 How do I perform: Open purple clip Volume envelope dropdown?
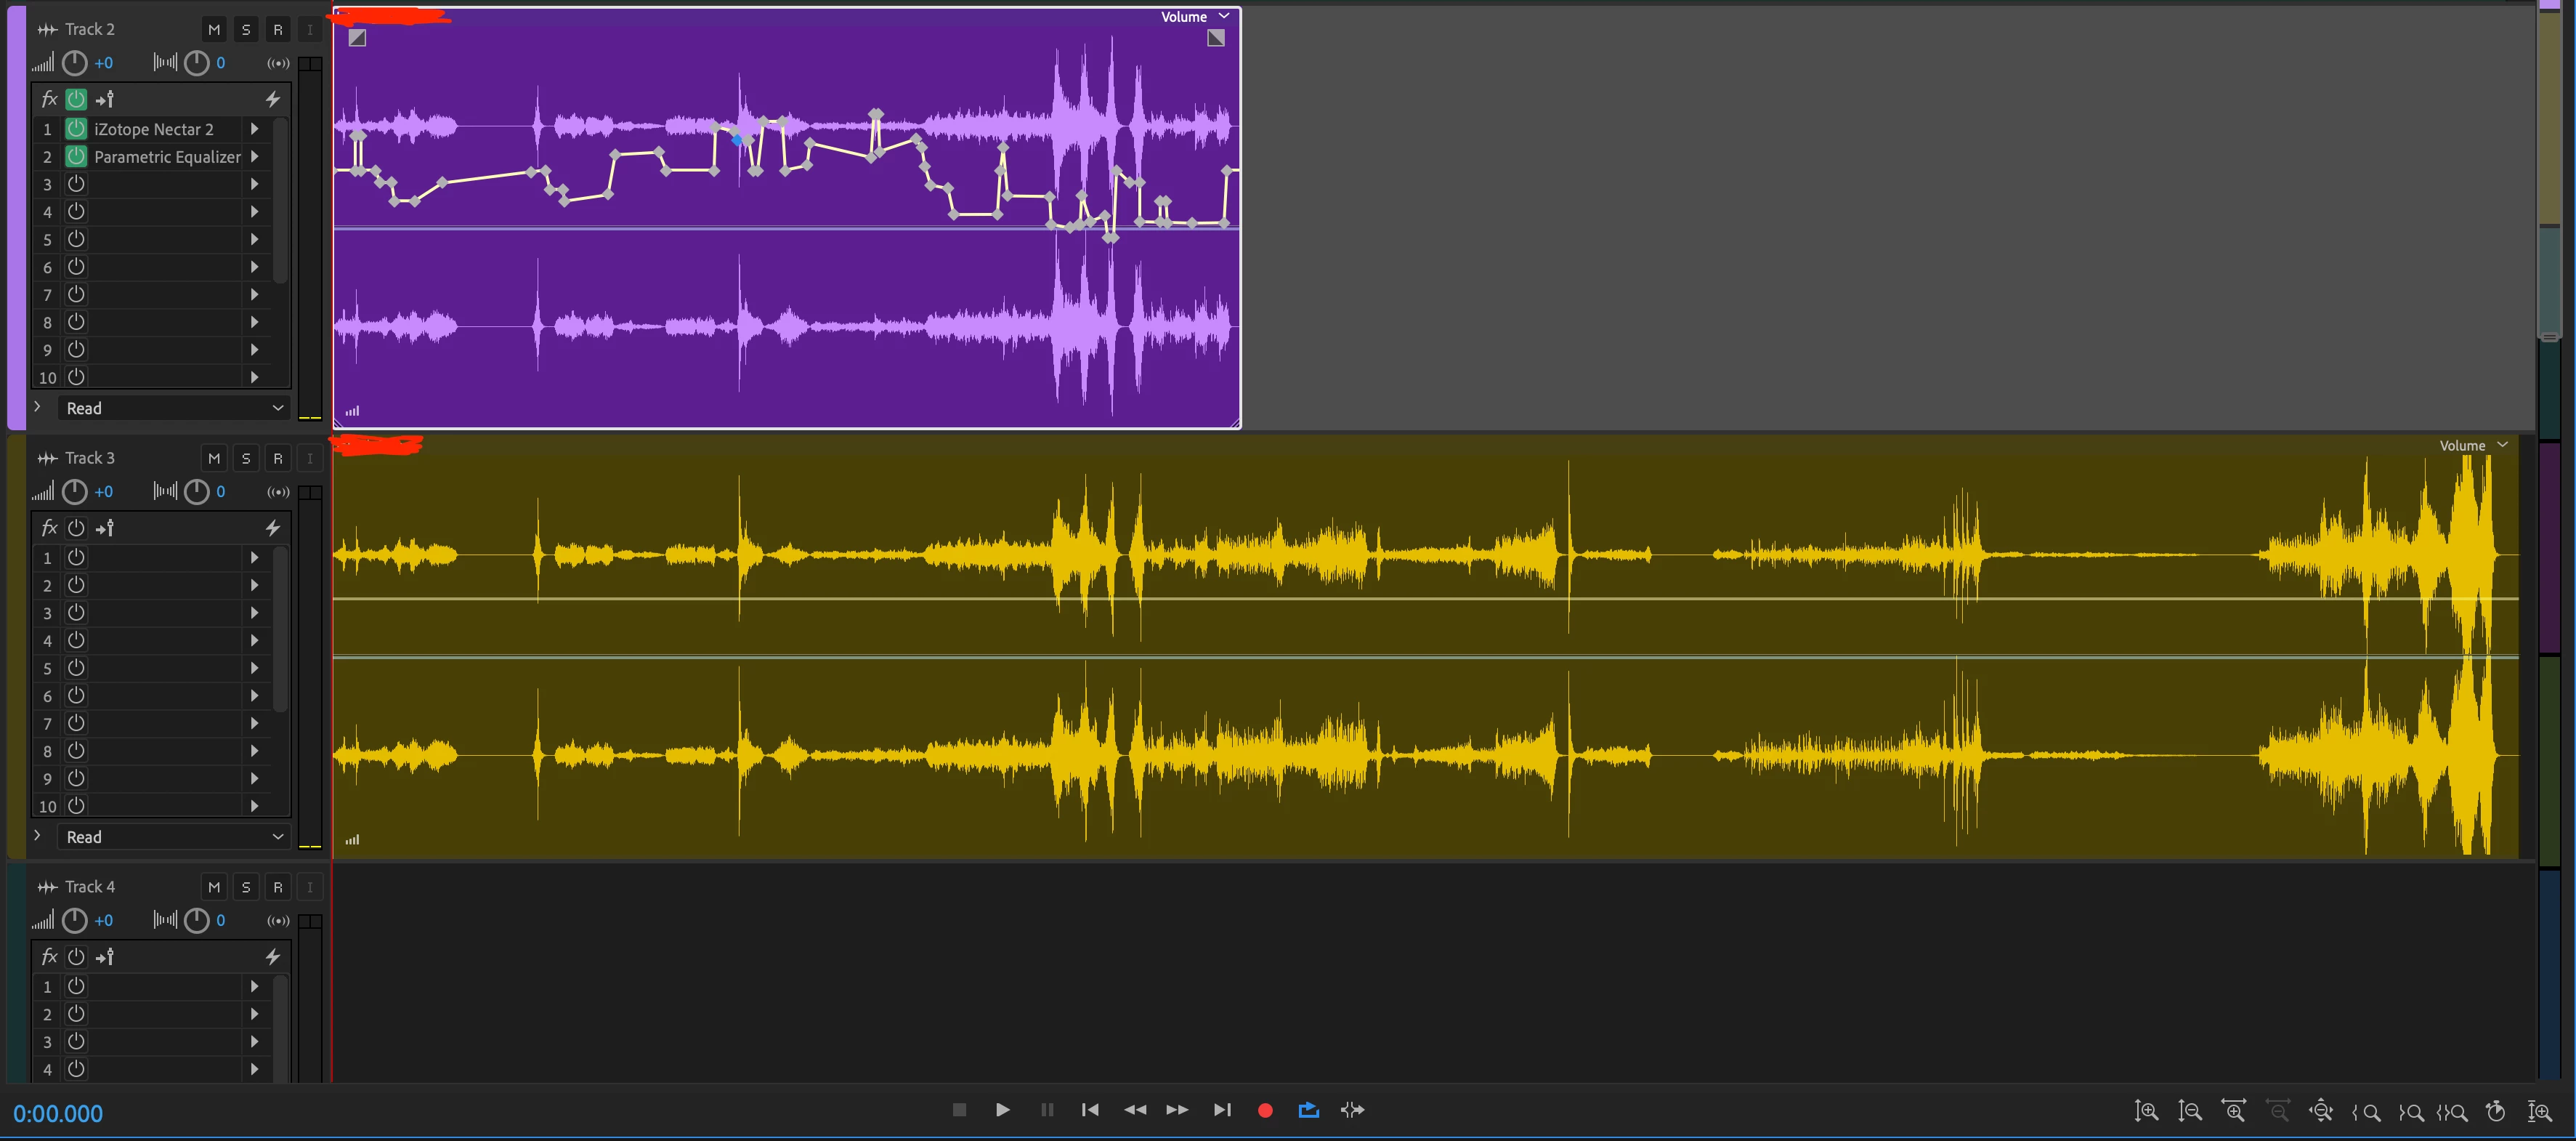(x=1223, y=16)
